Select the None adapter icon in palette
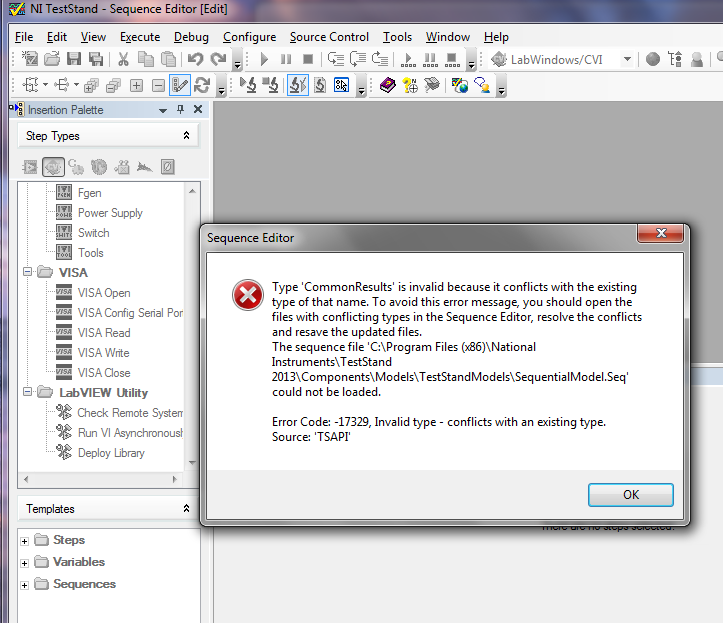 pyautogui.click(x=167, y=167)
